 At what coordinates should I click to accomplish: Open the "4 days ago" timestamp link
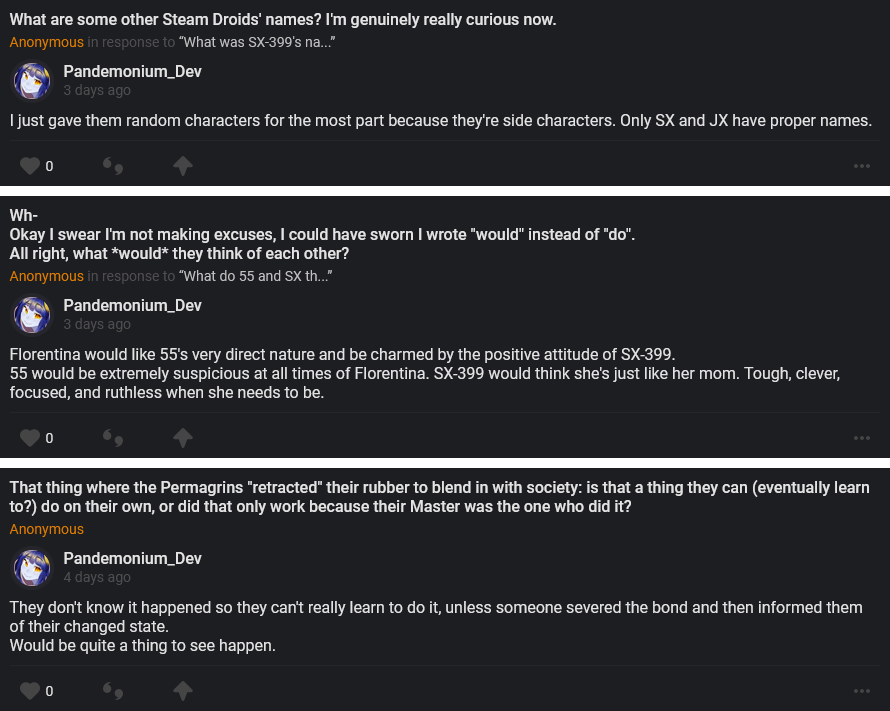(97, 577)
